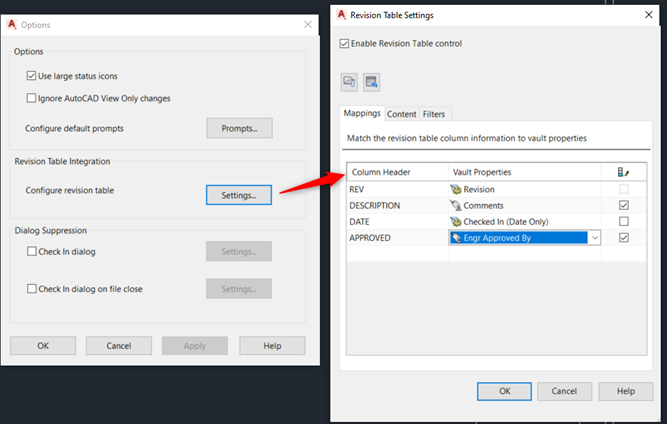Enable Check In dialog suppression checkbox
Image resolution: width=667 pixels, height=424 pixels.
pos(31,251)
